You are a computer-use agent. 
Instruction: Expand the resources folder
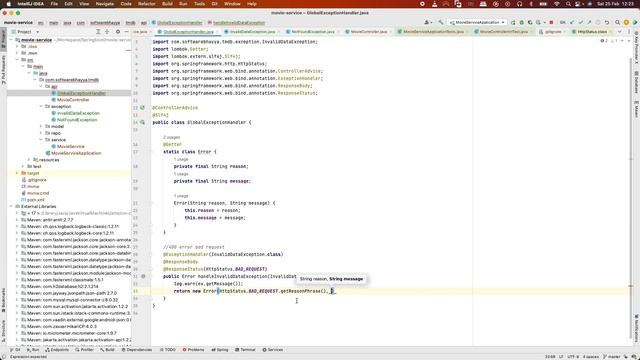tap(29, 160)
